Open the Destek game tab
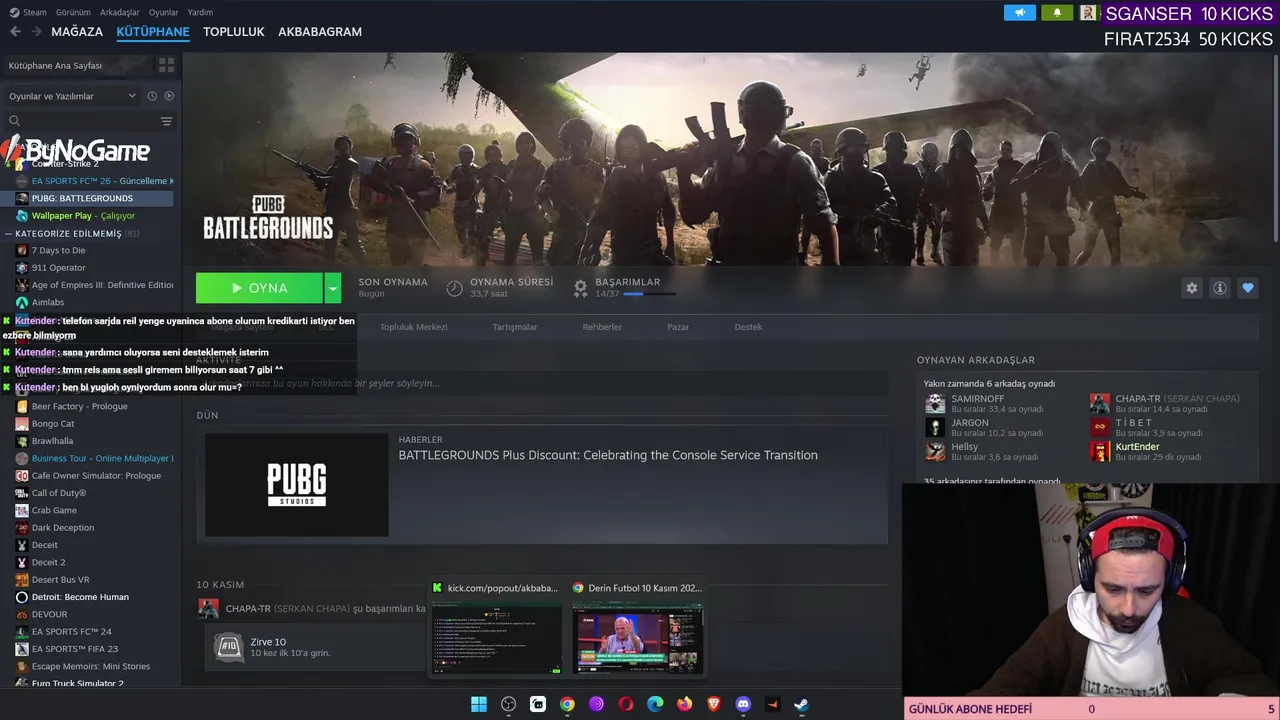The image size is (1280, 720). 748,327
